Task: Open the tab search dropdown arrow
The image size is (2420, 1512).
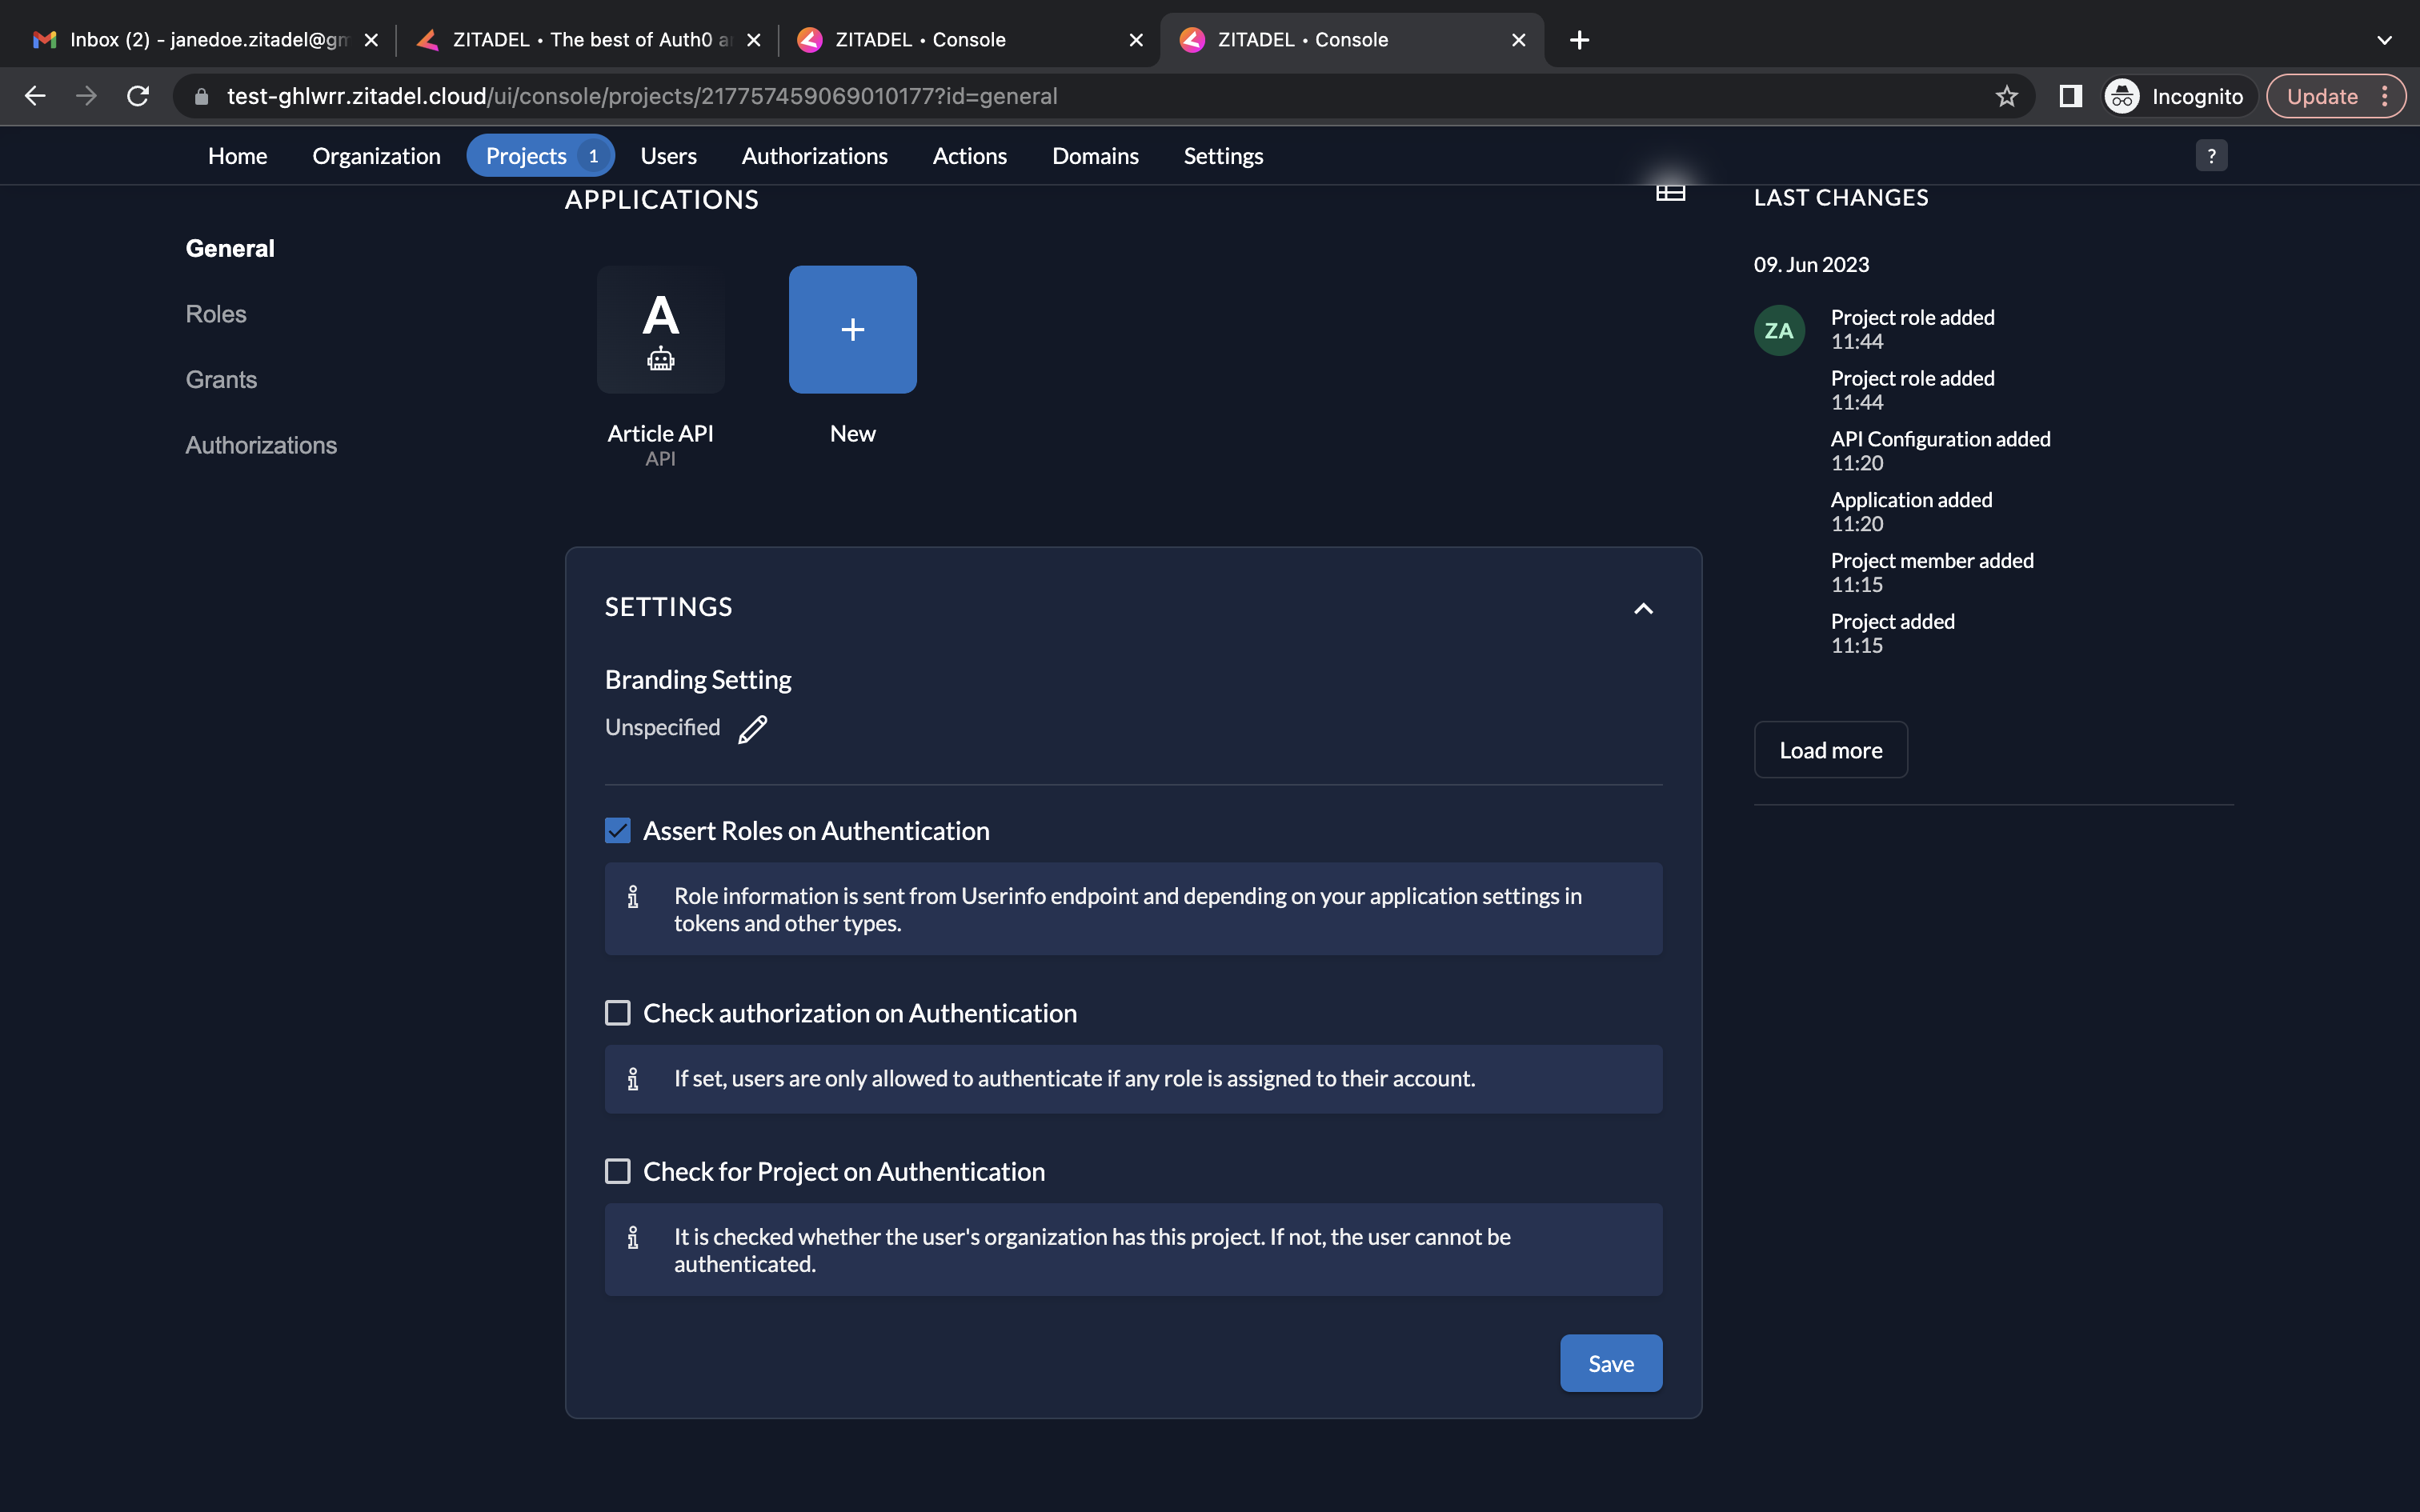Action: coord(2384,40)
